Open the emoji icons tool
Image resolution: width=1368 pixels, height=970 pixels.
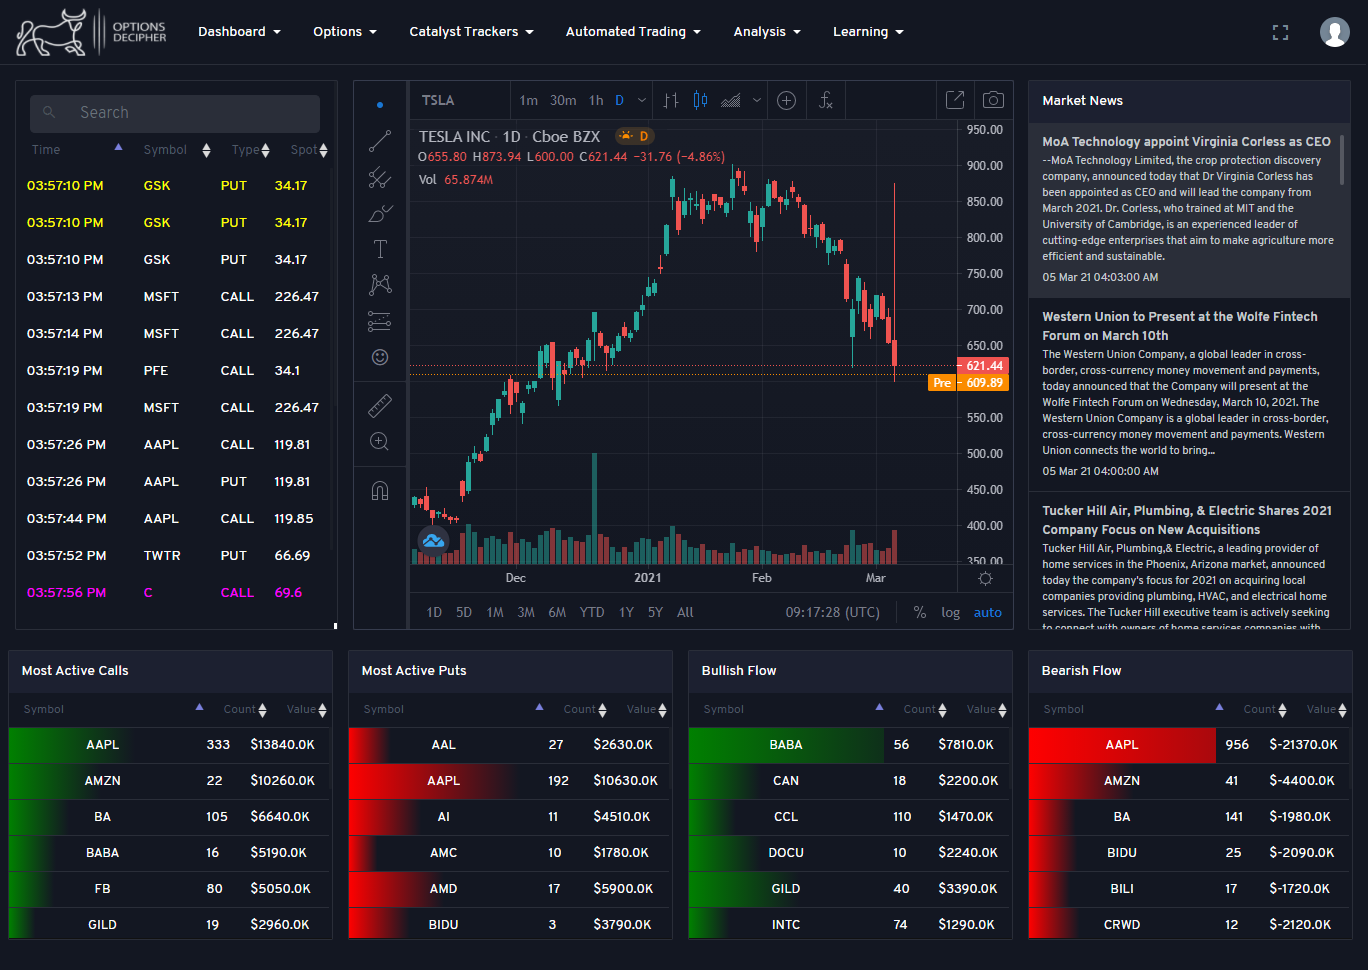tap(380, 357)
